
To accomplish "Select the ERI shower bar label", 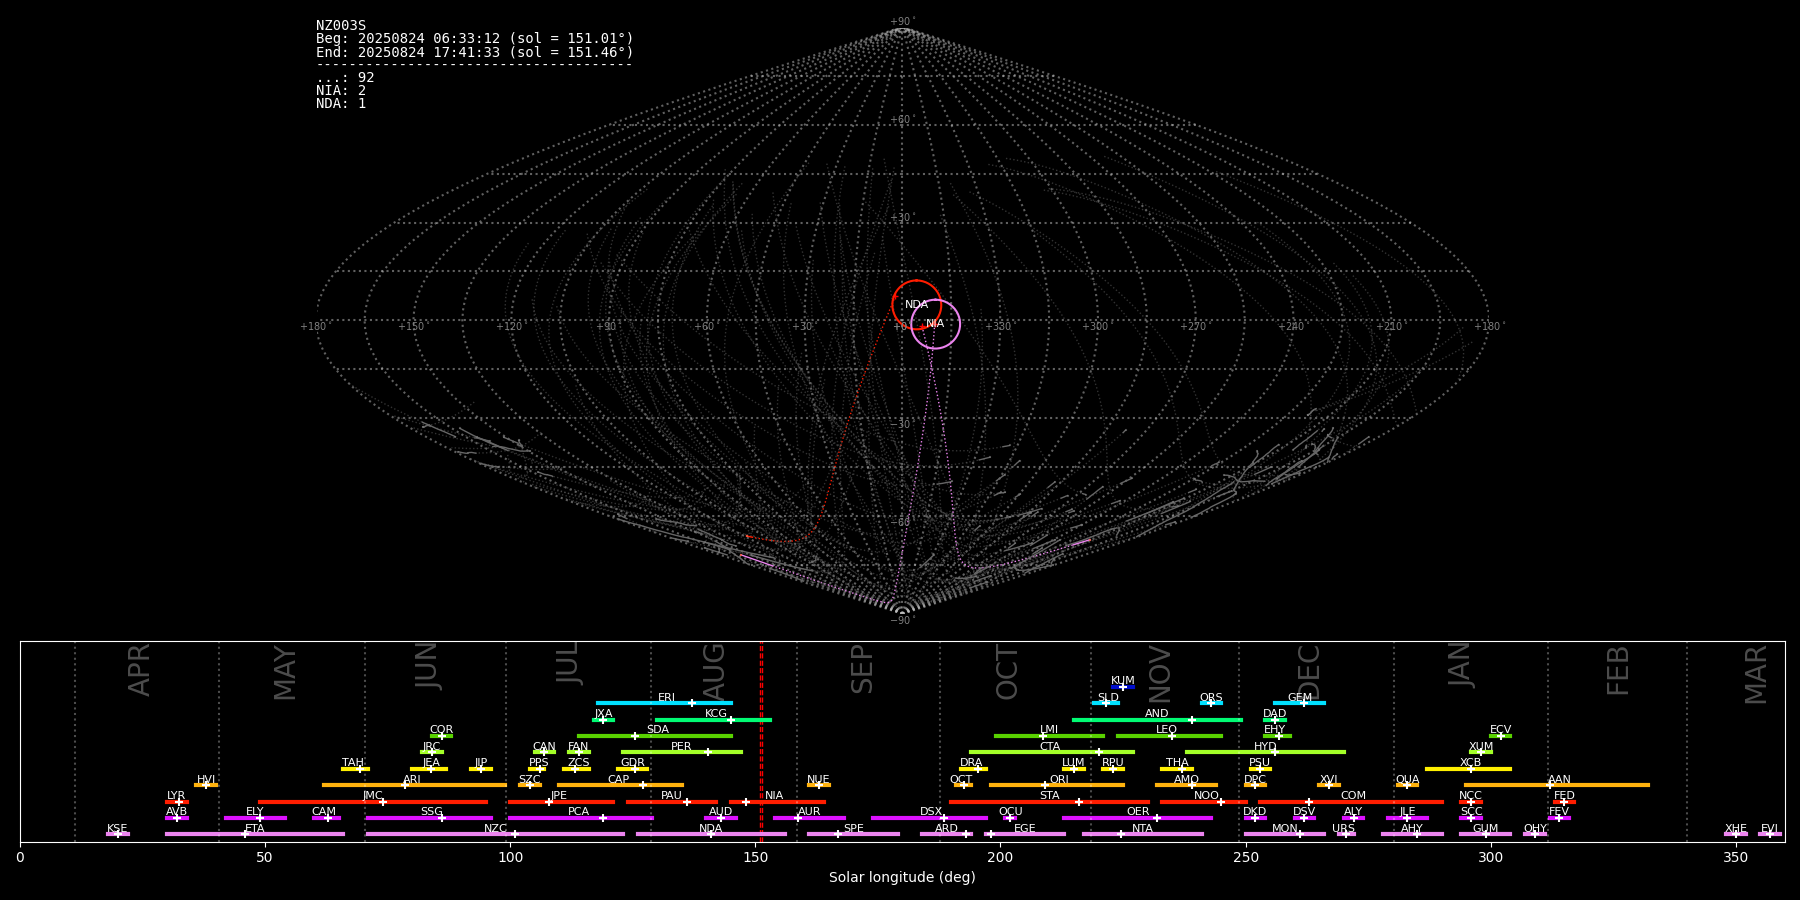I will coord(666,698).
